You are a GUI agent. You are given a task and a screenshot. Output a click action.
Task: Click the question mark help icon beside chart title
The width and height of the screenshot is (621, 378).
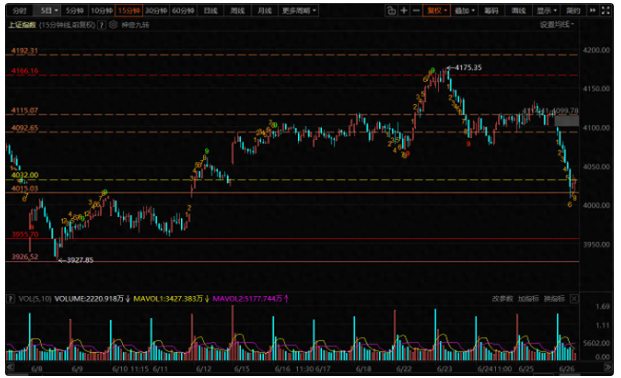click(101, 25)
